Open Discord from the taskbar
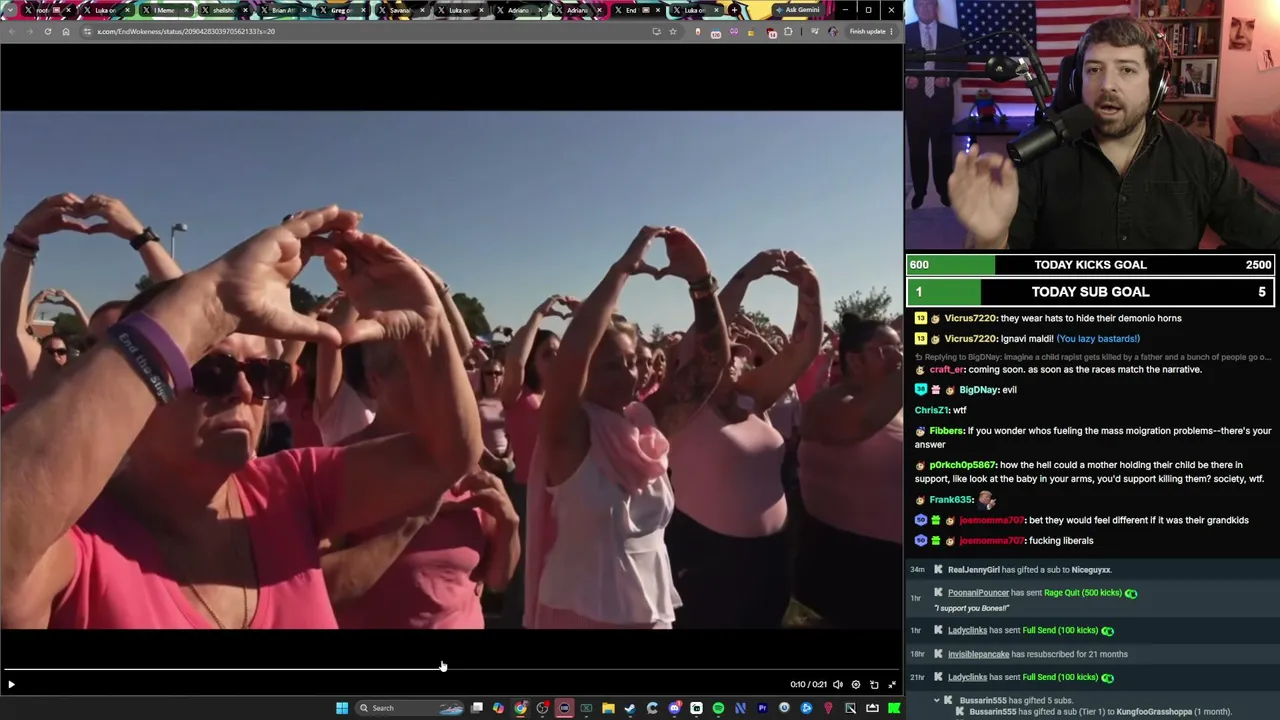Image resolution: width=1280 pixels, height=720 pixels. pos(674,708)
